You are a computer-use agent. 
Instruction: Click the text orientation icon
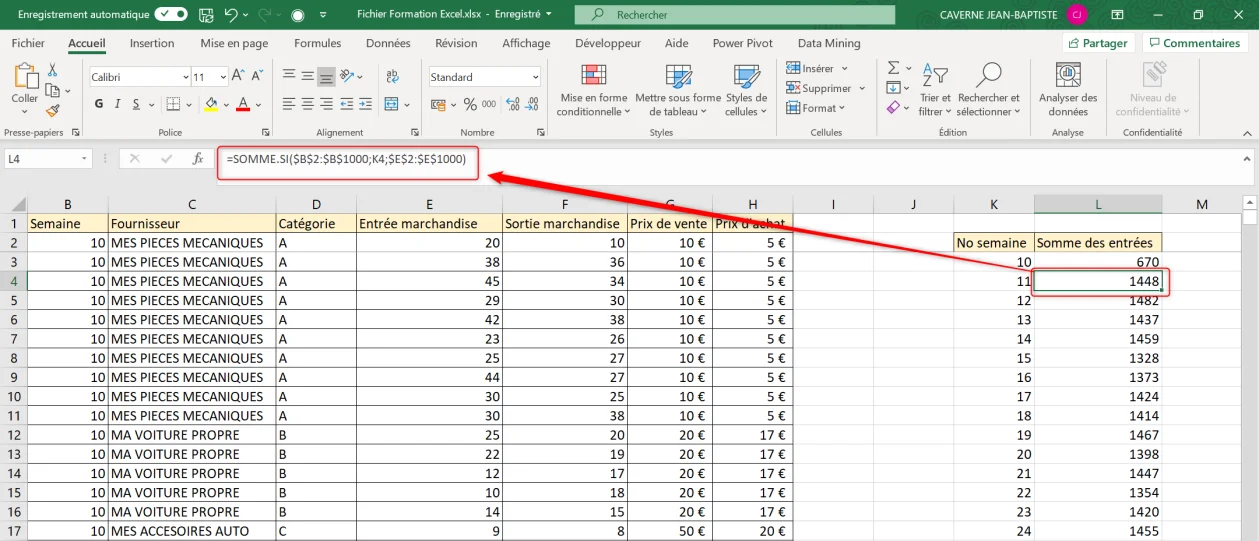(348, 76)
